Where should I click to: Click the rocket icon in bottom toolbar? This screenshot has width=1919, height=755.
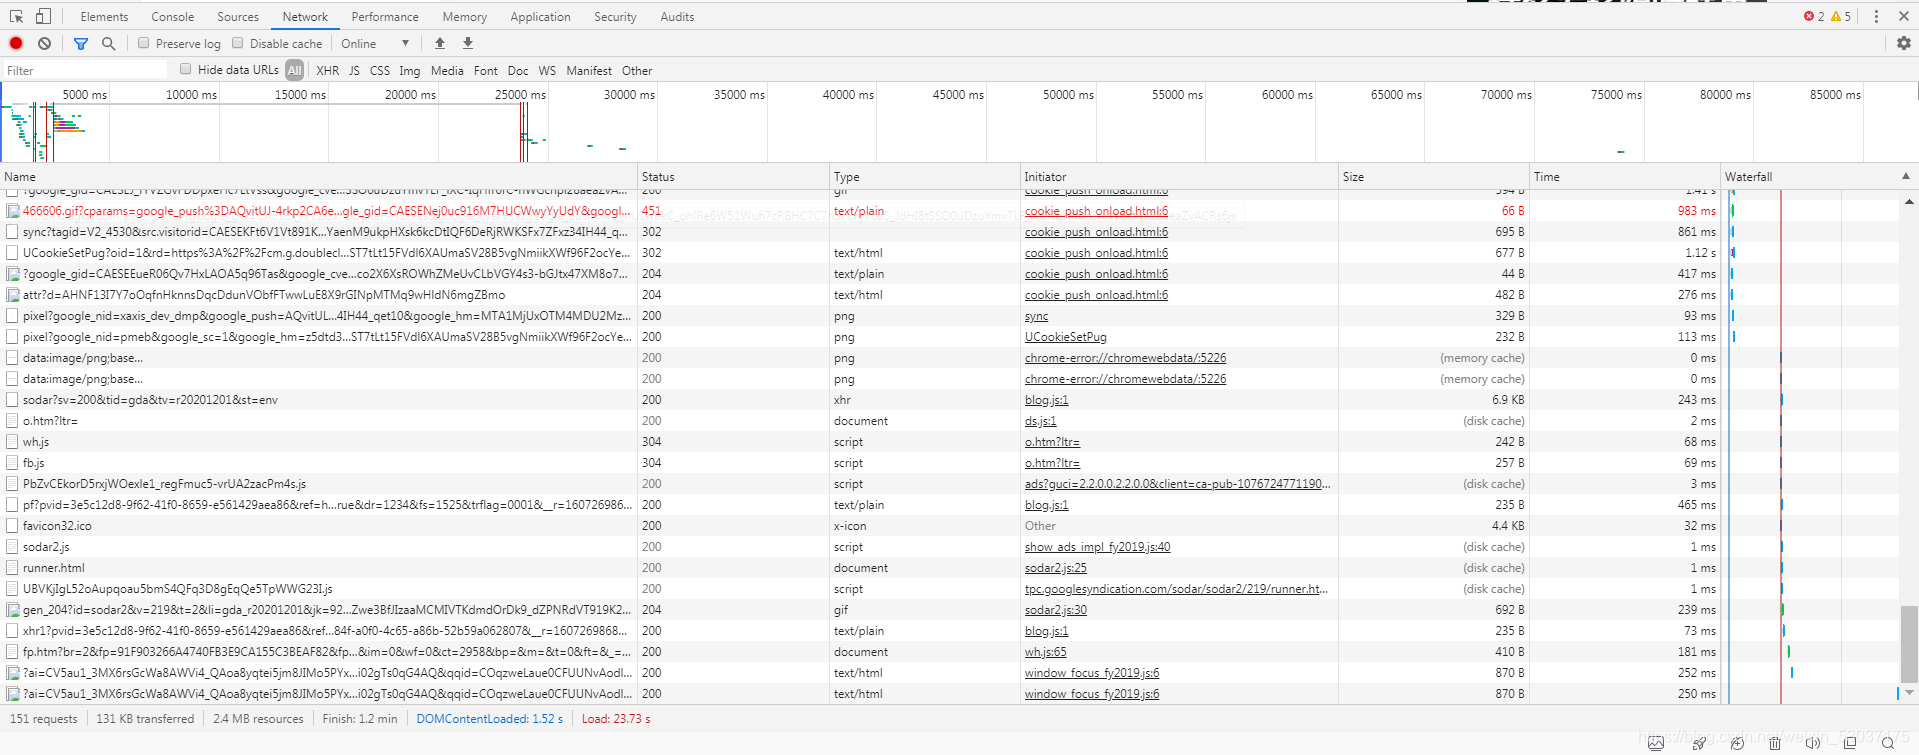click(1699, 743)
